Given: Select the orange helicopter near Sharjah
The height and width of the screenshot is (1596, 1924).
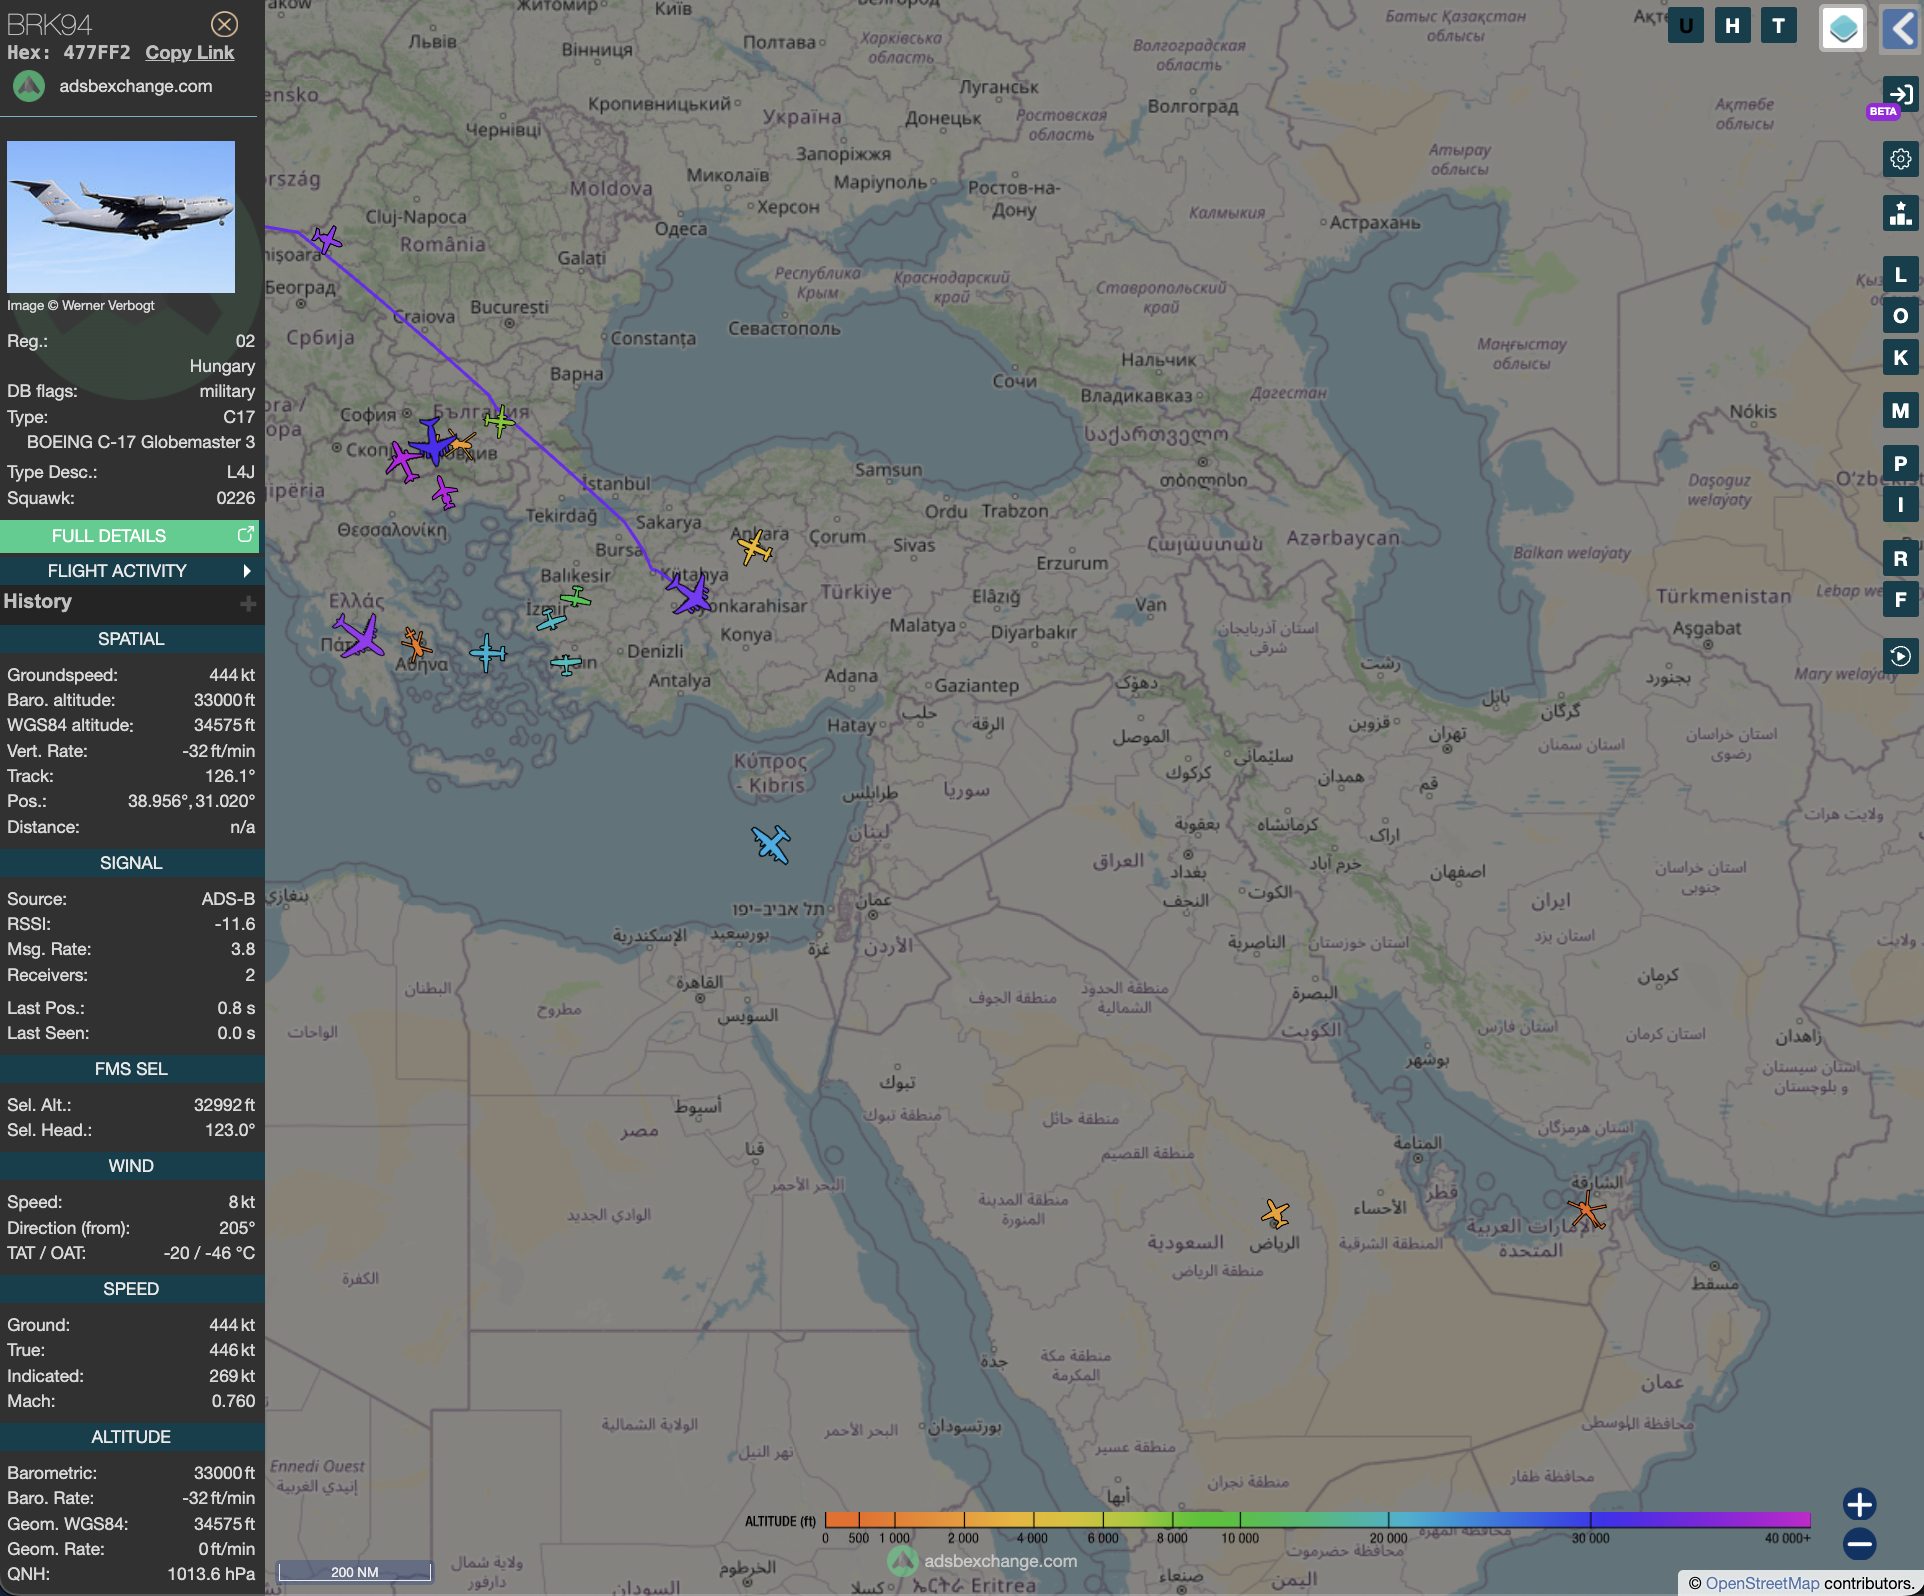Looking at the screenshot, I should (1586, 1211).
